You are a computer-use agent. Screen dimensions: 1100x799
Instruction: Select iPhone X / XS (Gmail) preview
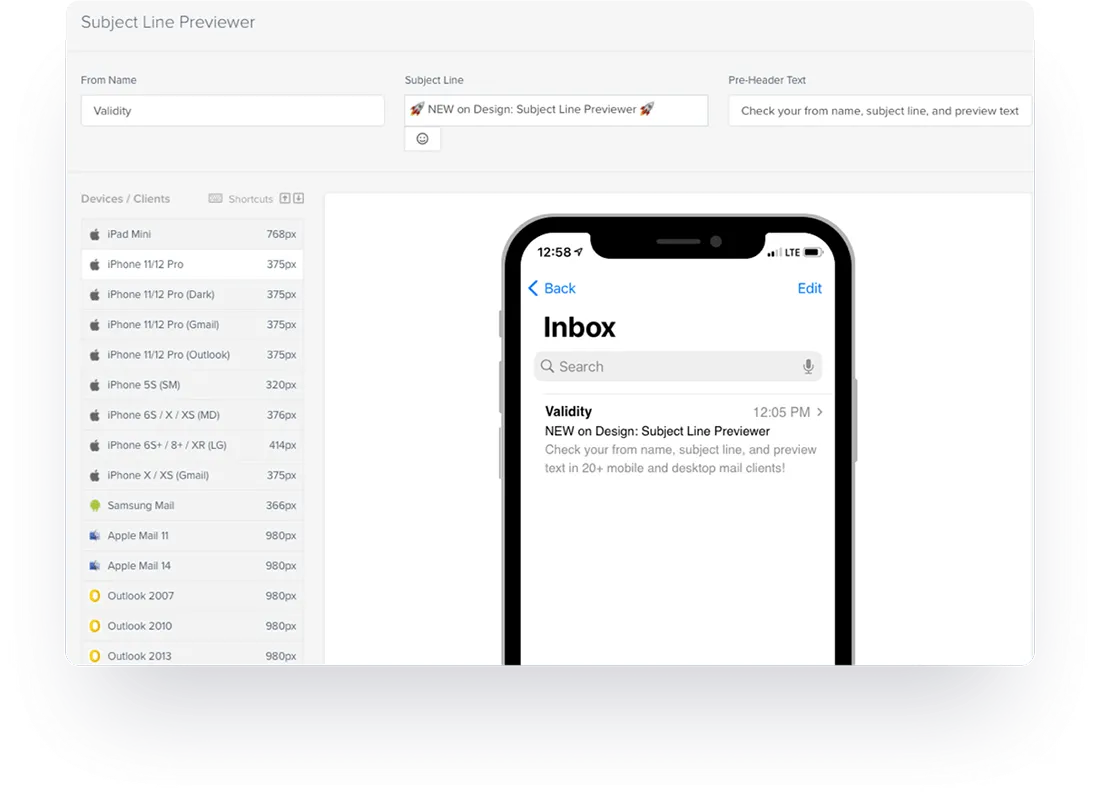pyautogui.click(x=192, y=476)
